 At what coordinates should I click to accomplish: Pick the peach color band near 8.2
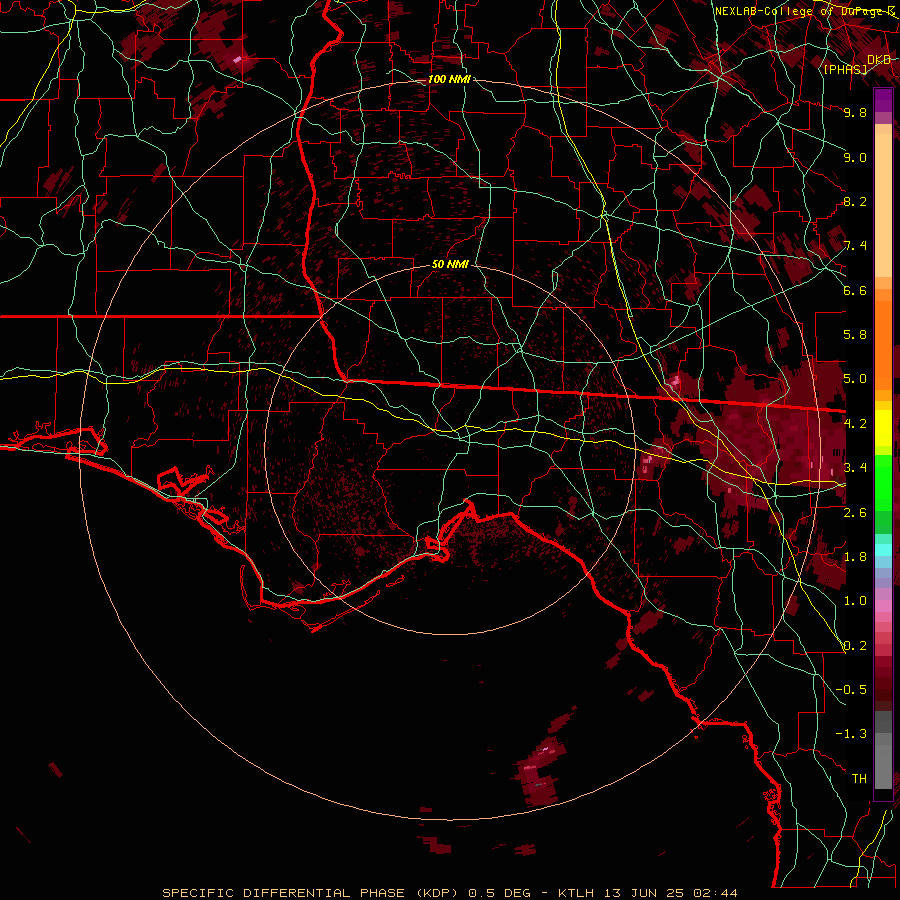(x=883, y=205)
